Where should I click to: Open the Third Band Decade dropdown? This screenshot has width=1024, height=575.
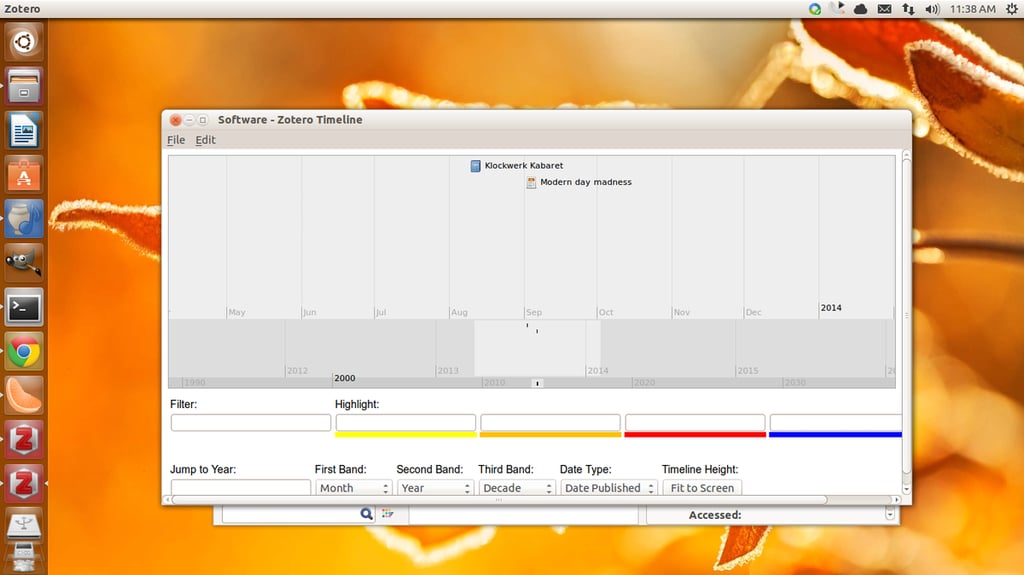[x=517, y=488]
